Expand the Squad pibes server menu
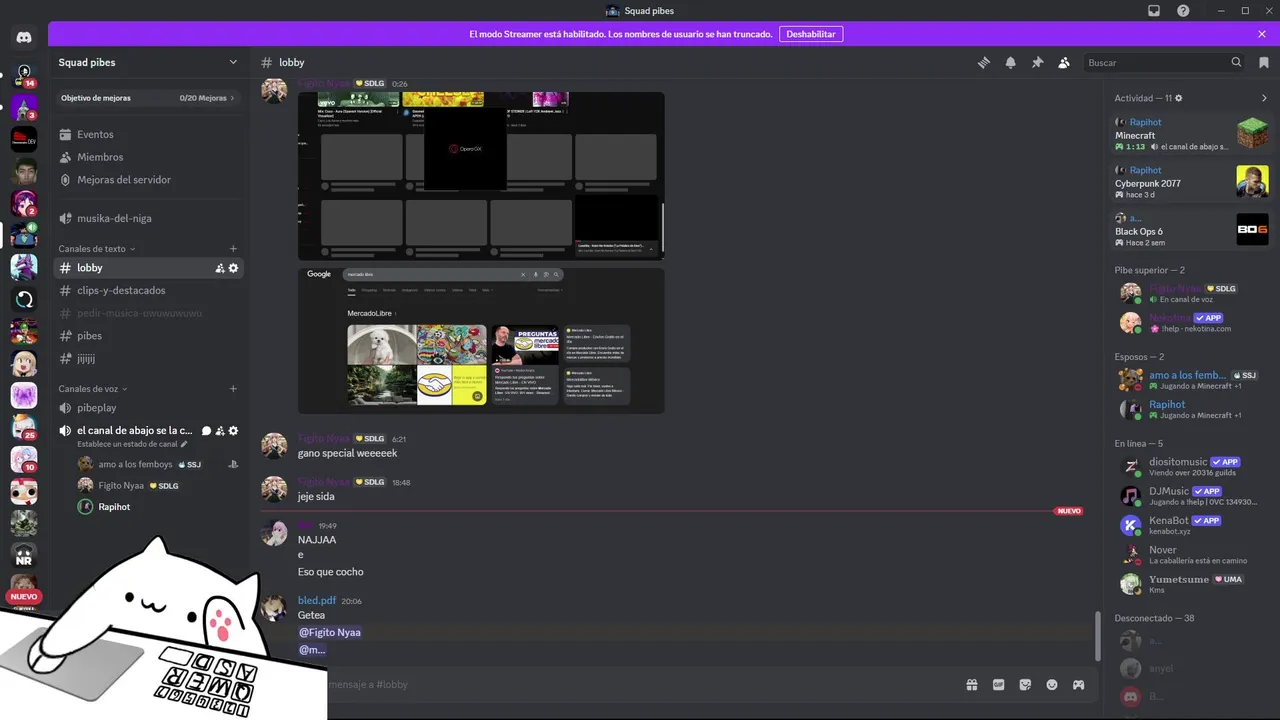The height and width of the screenshot is (720, 1280). click(148, 62)
